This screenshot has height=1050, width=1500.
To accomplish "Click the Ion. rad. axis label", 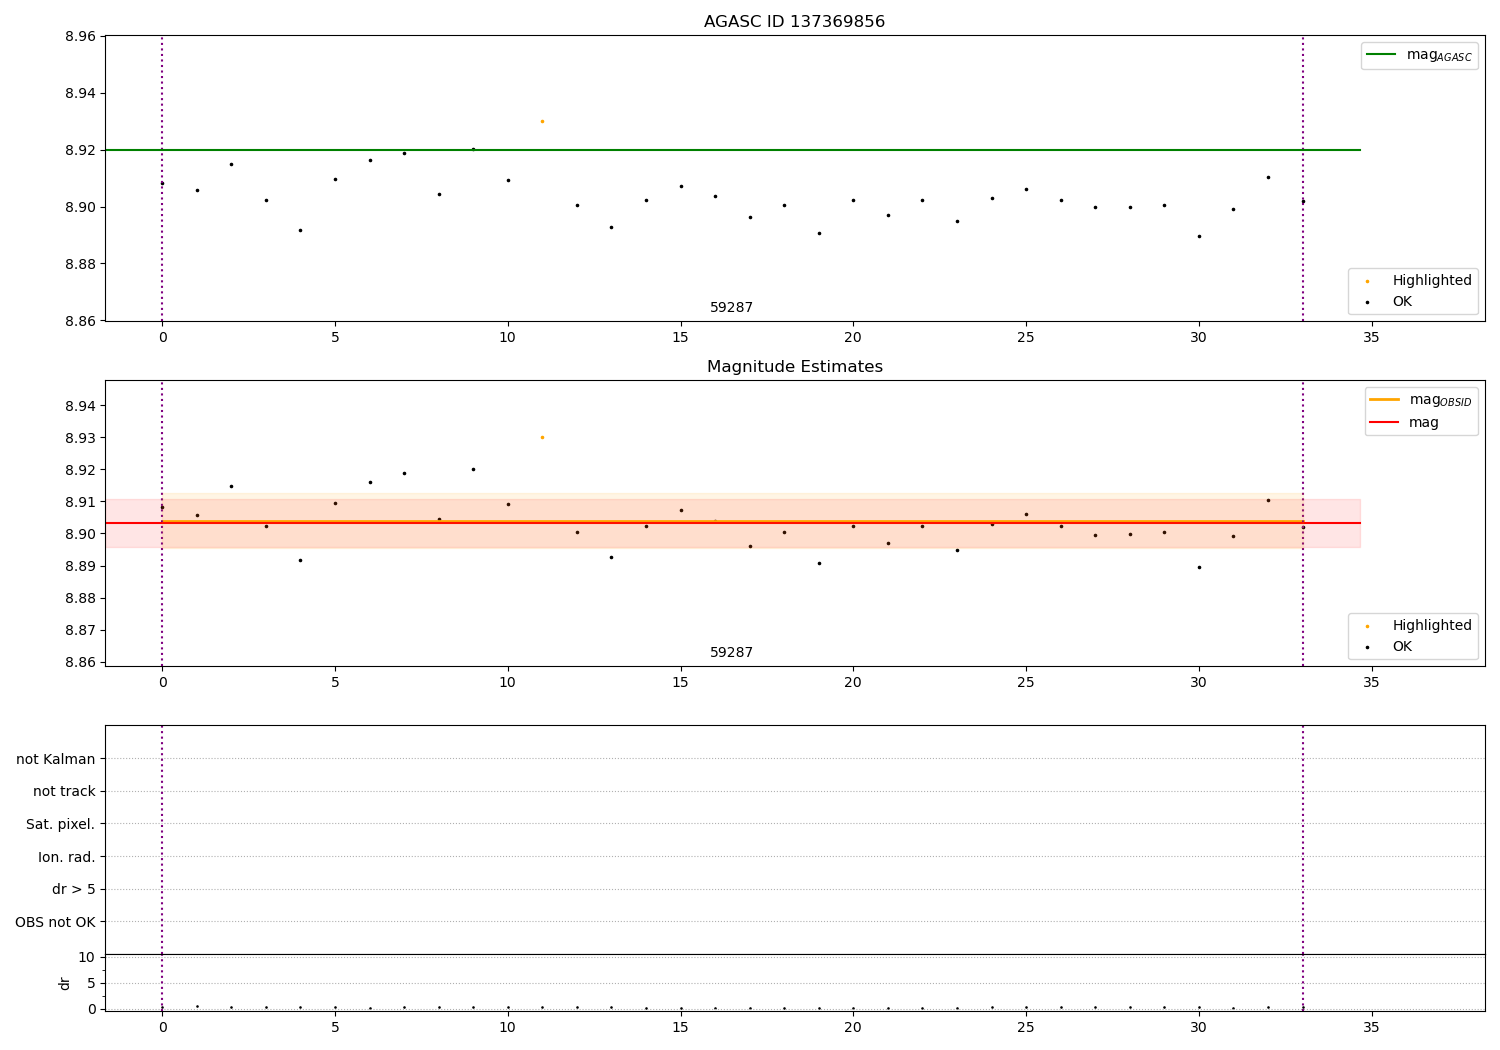I will [67, 857].
